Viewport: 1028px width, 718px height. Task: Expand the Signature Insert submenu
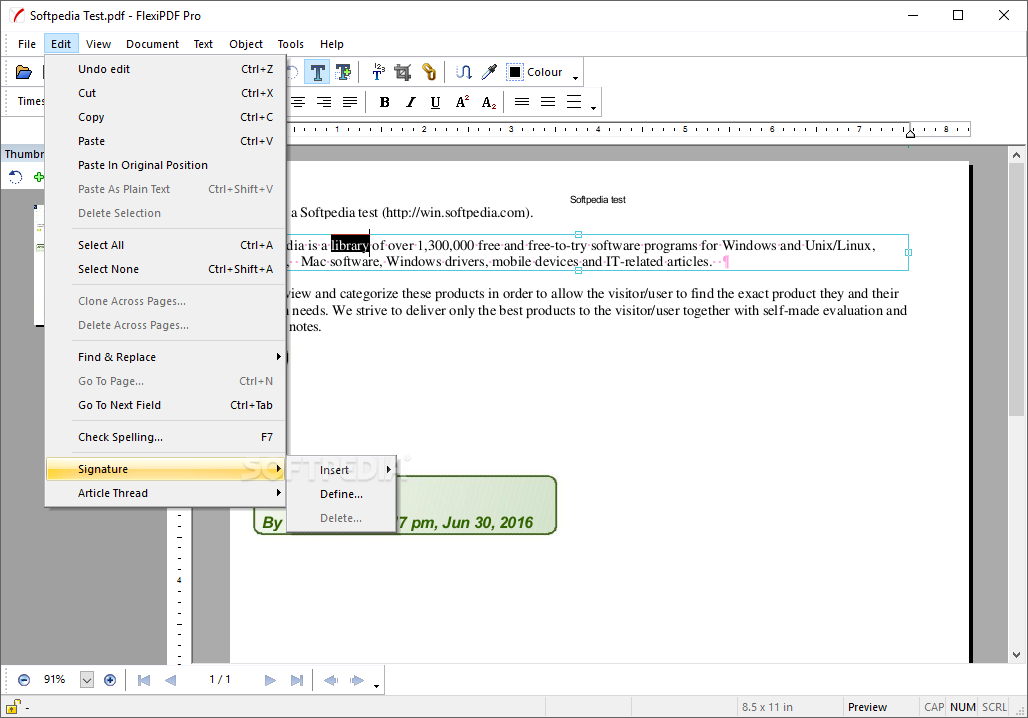click(342, 470)
